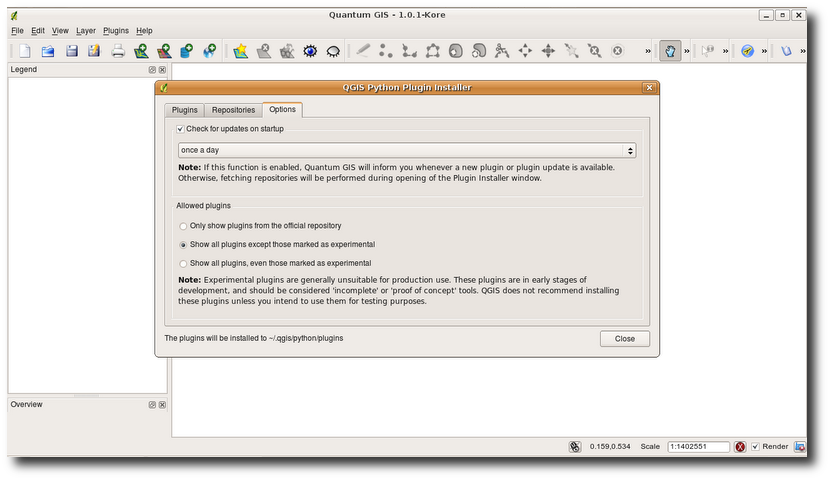The width and height of the screenshot is (830, 480).
Task: Open the View menu
Action: [60, 31]
